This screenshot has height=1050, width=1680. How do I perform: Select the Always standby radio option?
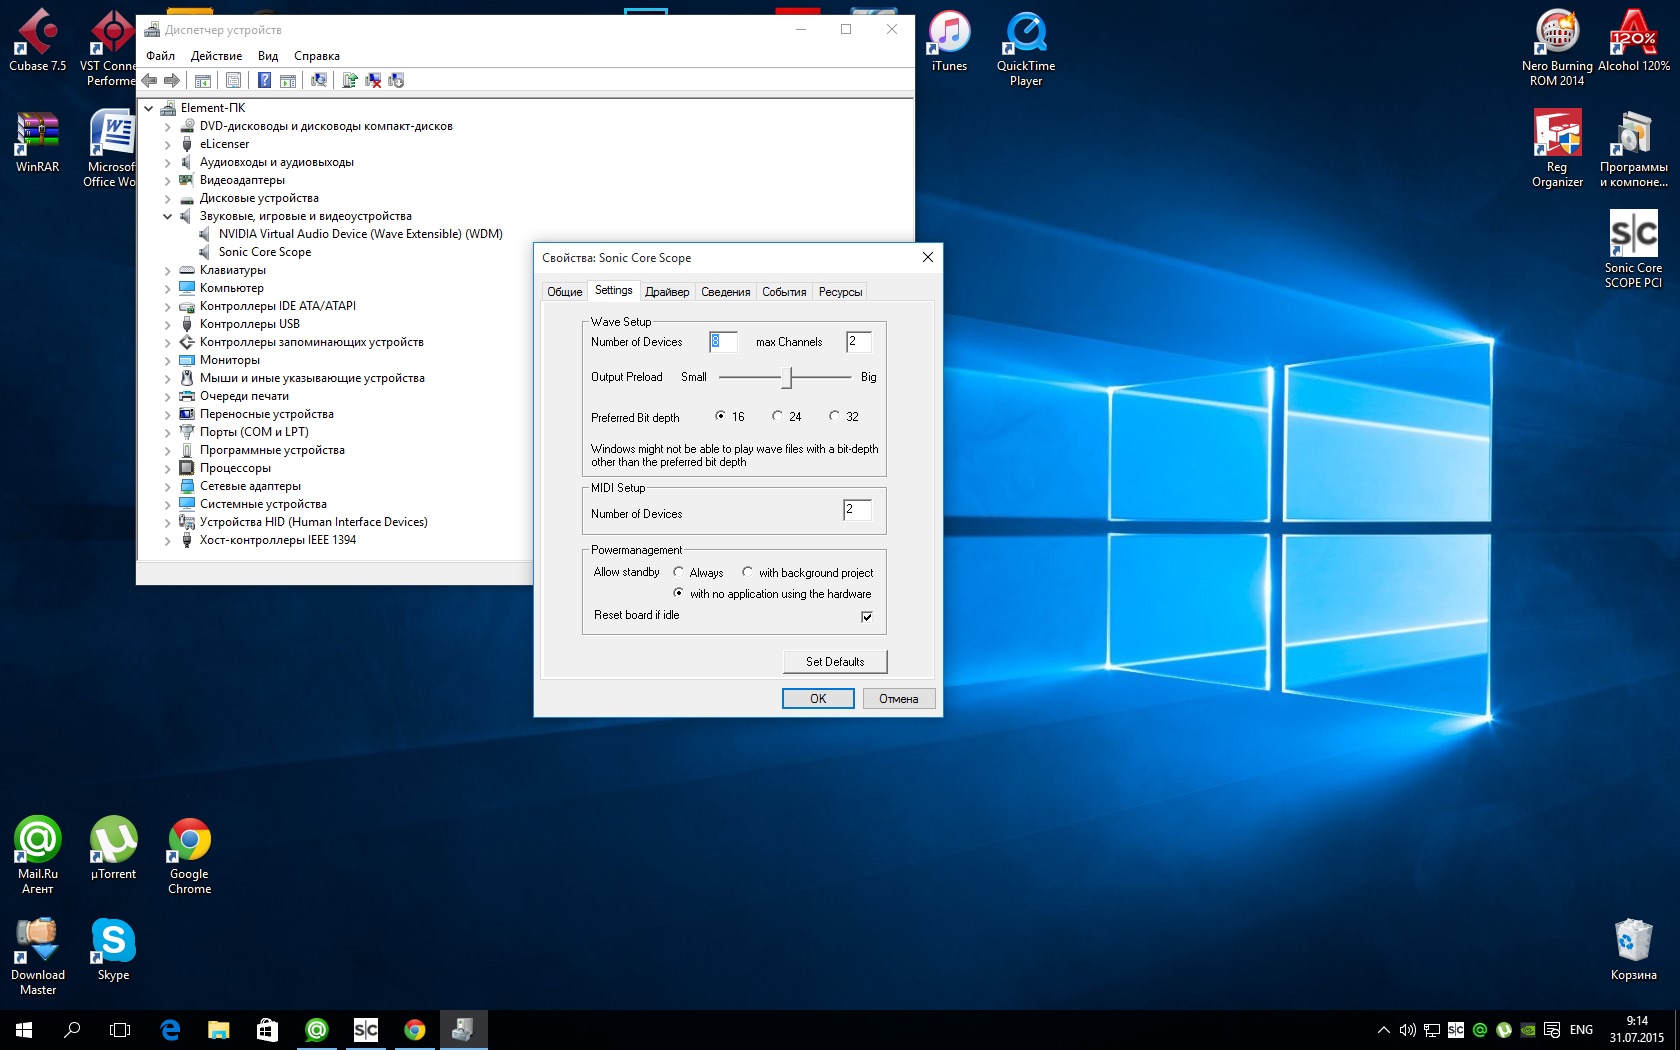678,572
